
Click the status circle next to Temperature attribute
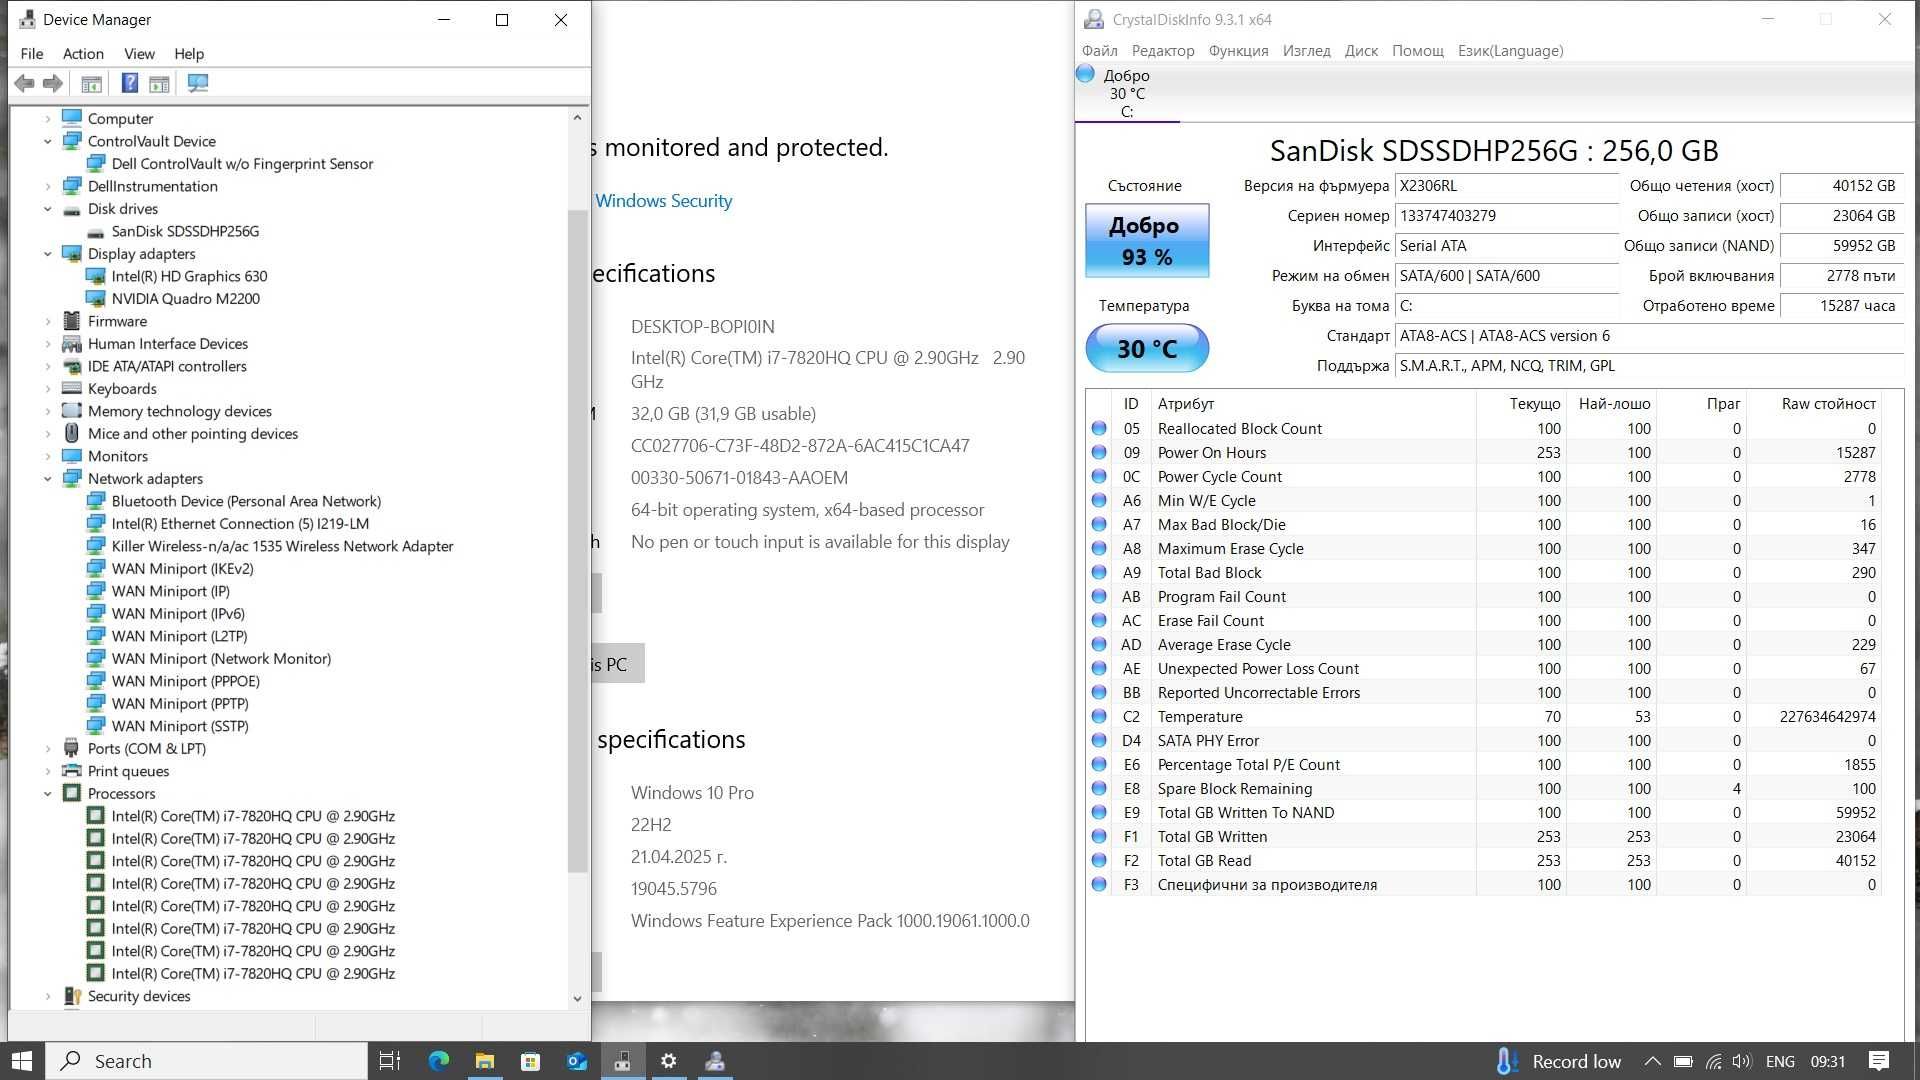click(1099, 717)
